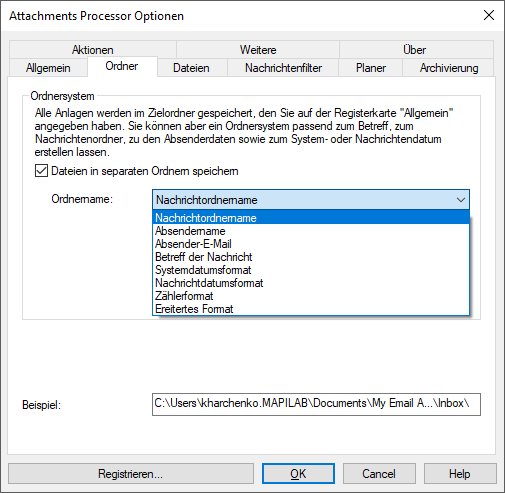Uncheck Dateien in separaten Ordnern speichern checkbox
Image resolution: width=505 pixels, height=493 pixels.
tap(41, 171)
